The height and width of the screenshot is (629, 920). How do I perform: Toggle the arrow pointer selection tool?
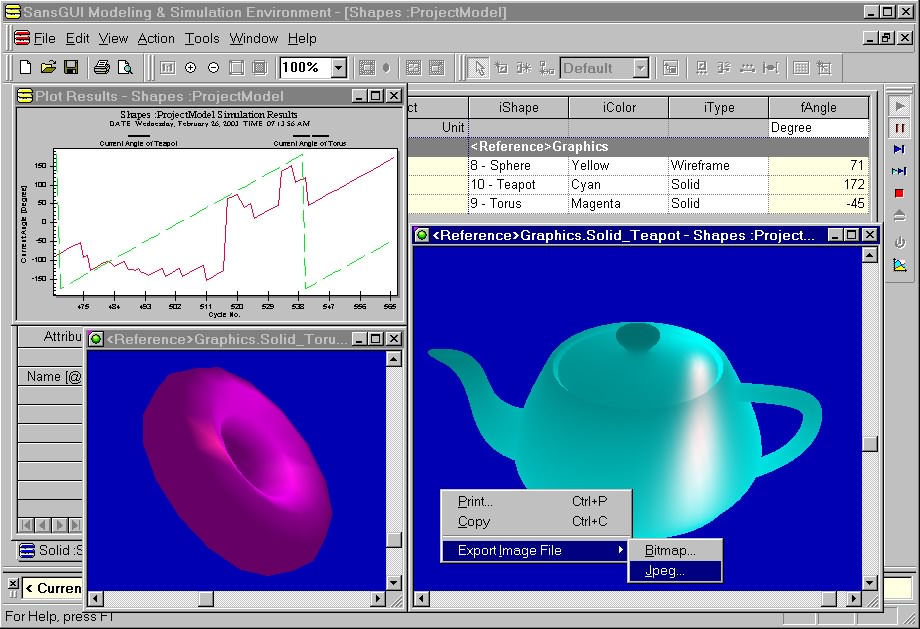click(479, 68)
